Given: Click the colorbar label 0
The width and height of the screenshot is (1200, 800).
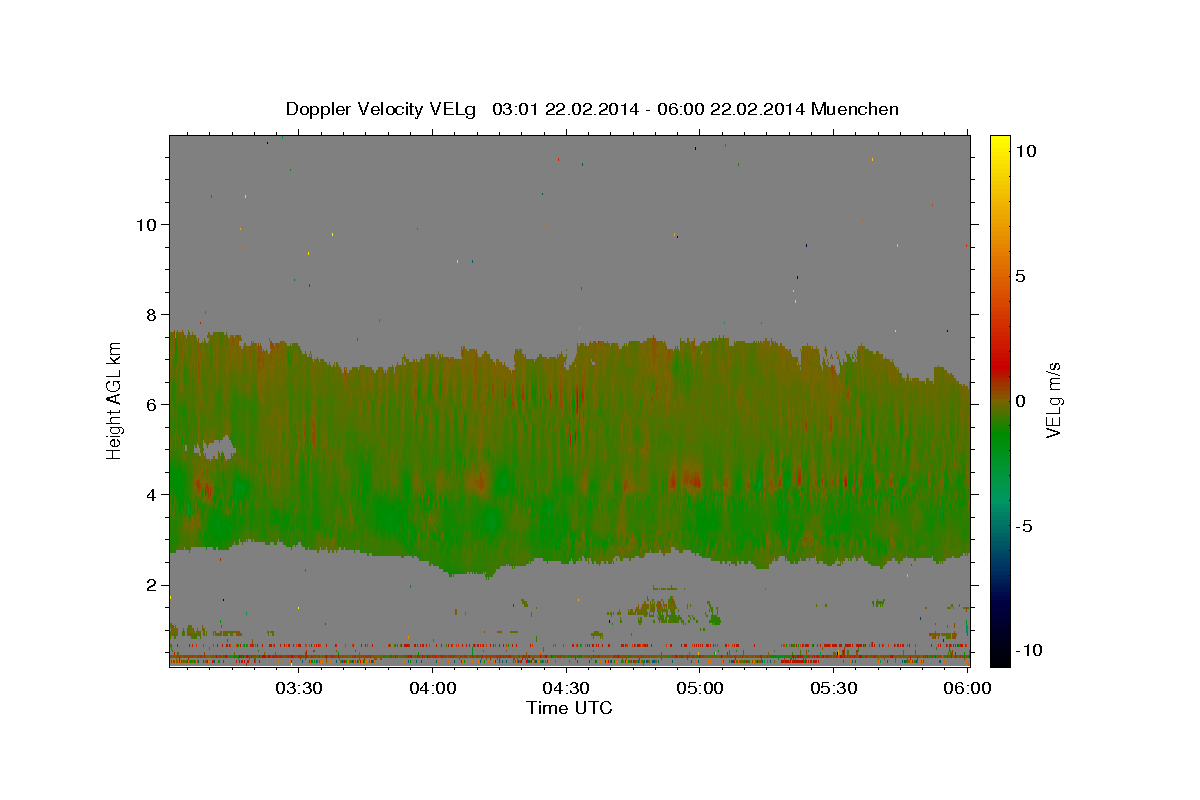Looking at the screenshot, I should pos(1022,401).
